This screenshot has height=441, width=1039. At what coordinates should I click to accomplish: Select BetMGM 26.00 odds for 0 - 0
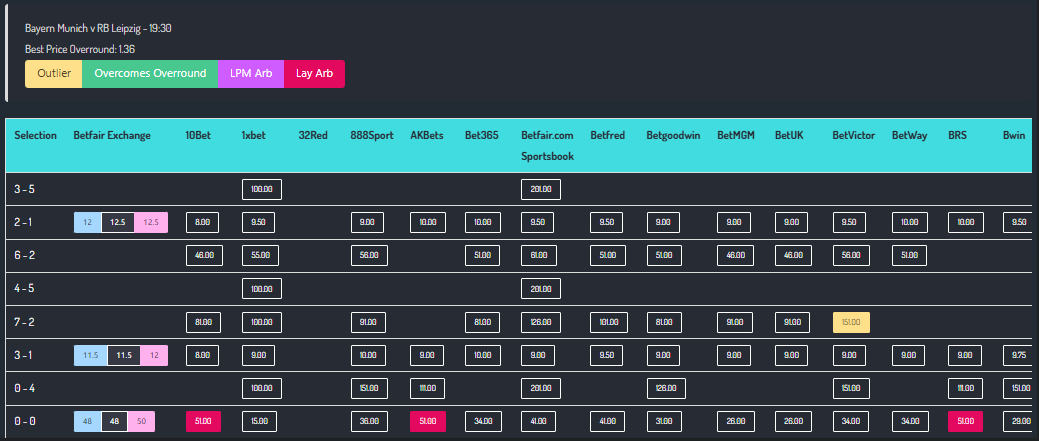point(734,421)
